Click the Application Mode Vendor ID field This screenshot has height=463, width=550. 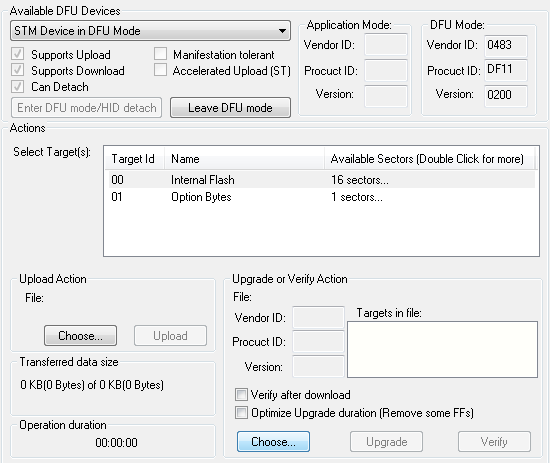pyautogui.click(x=386, y=45)
